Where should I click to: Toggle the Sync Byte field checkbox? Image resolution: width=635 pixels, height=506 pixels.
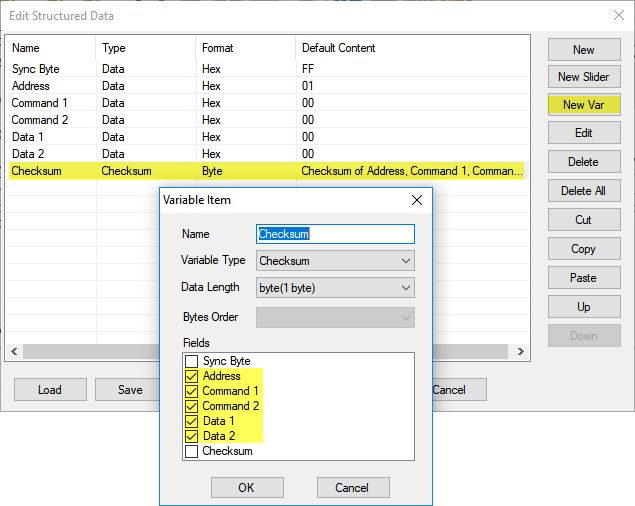(192, 361)
